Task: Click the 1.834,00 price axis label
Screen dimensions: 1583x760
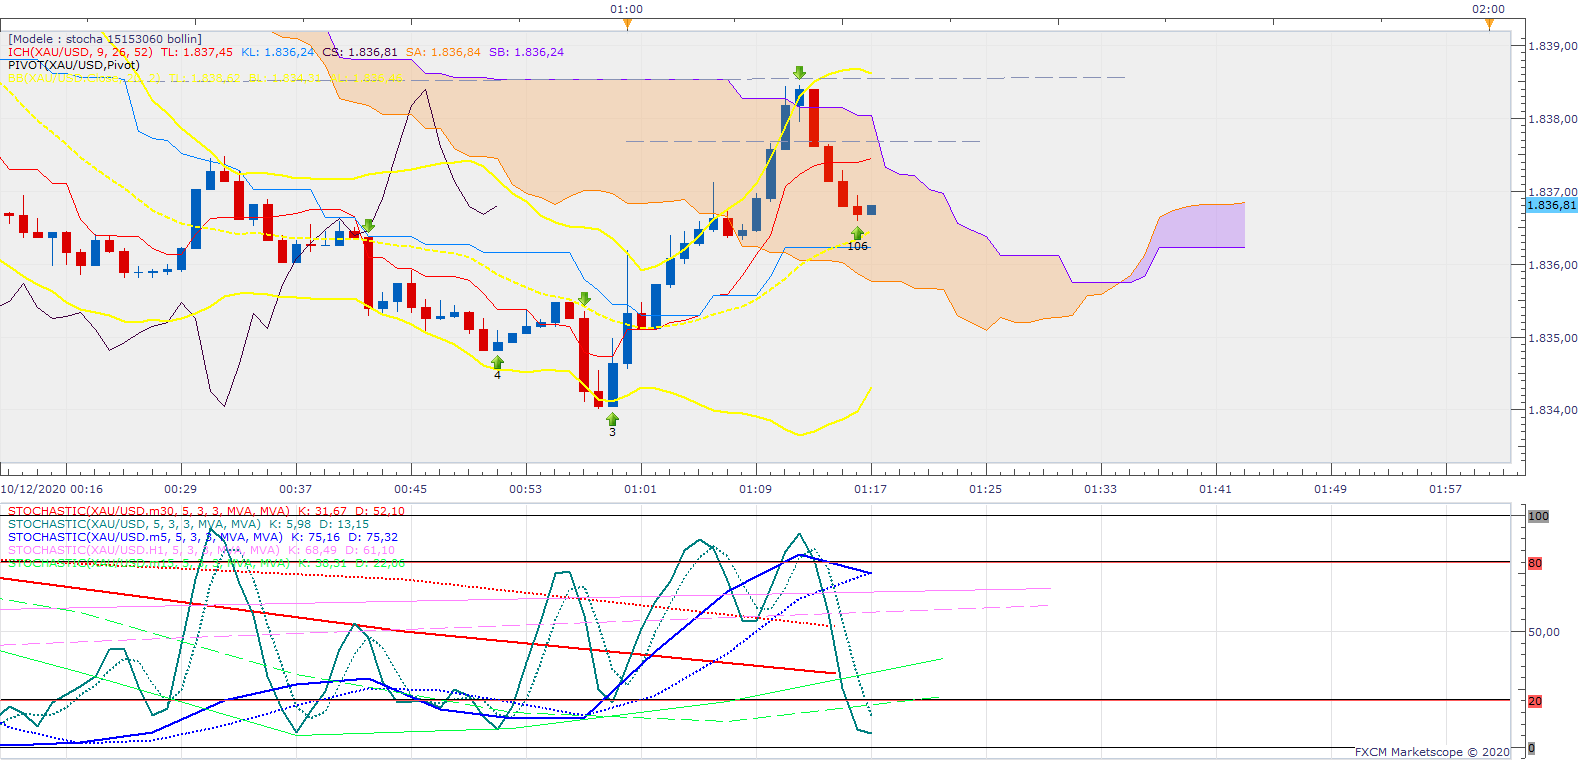Action: [1553, 410]
